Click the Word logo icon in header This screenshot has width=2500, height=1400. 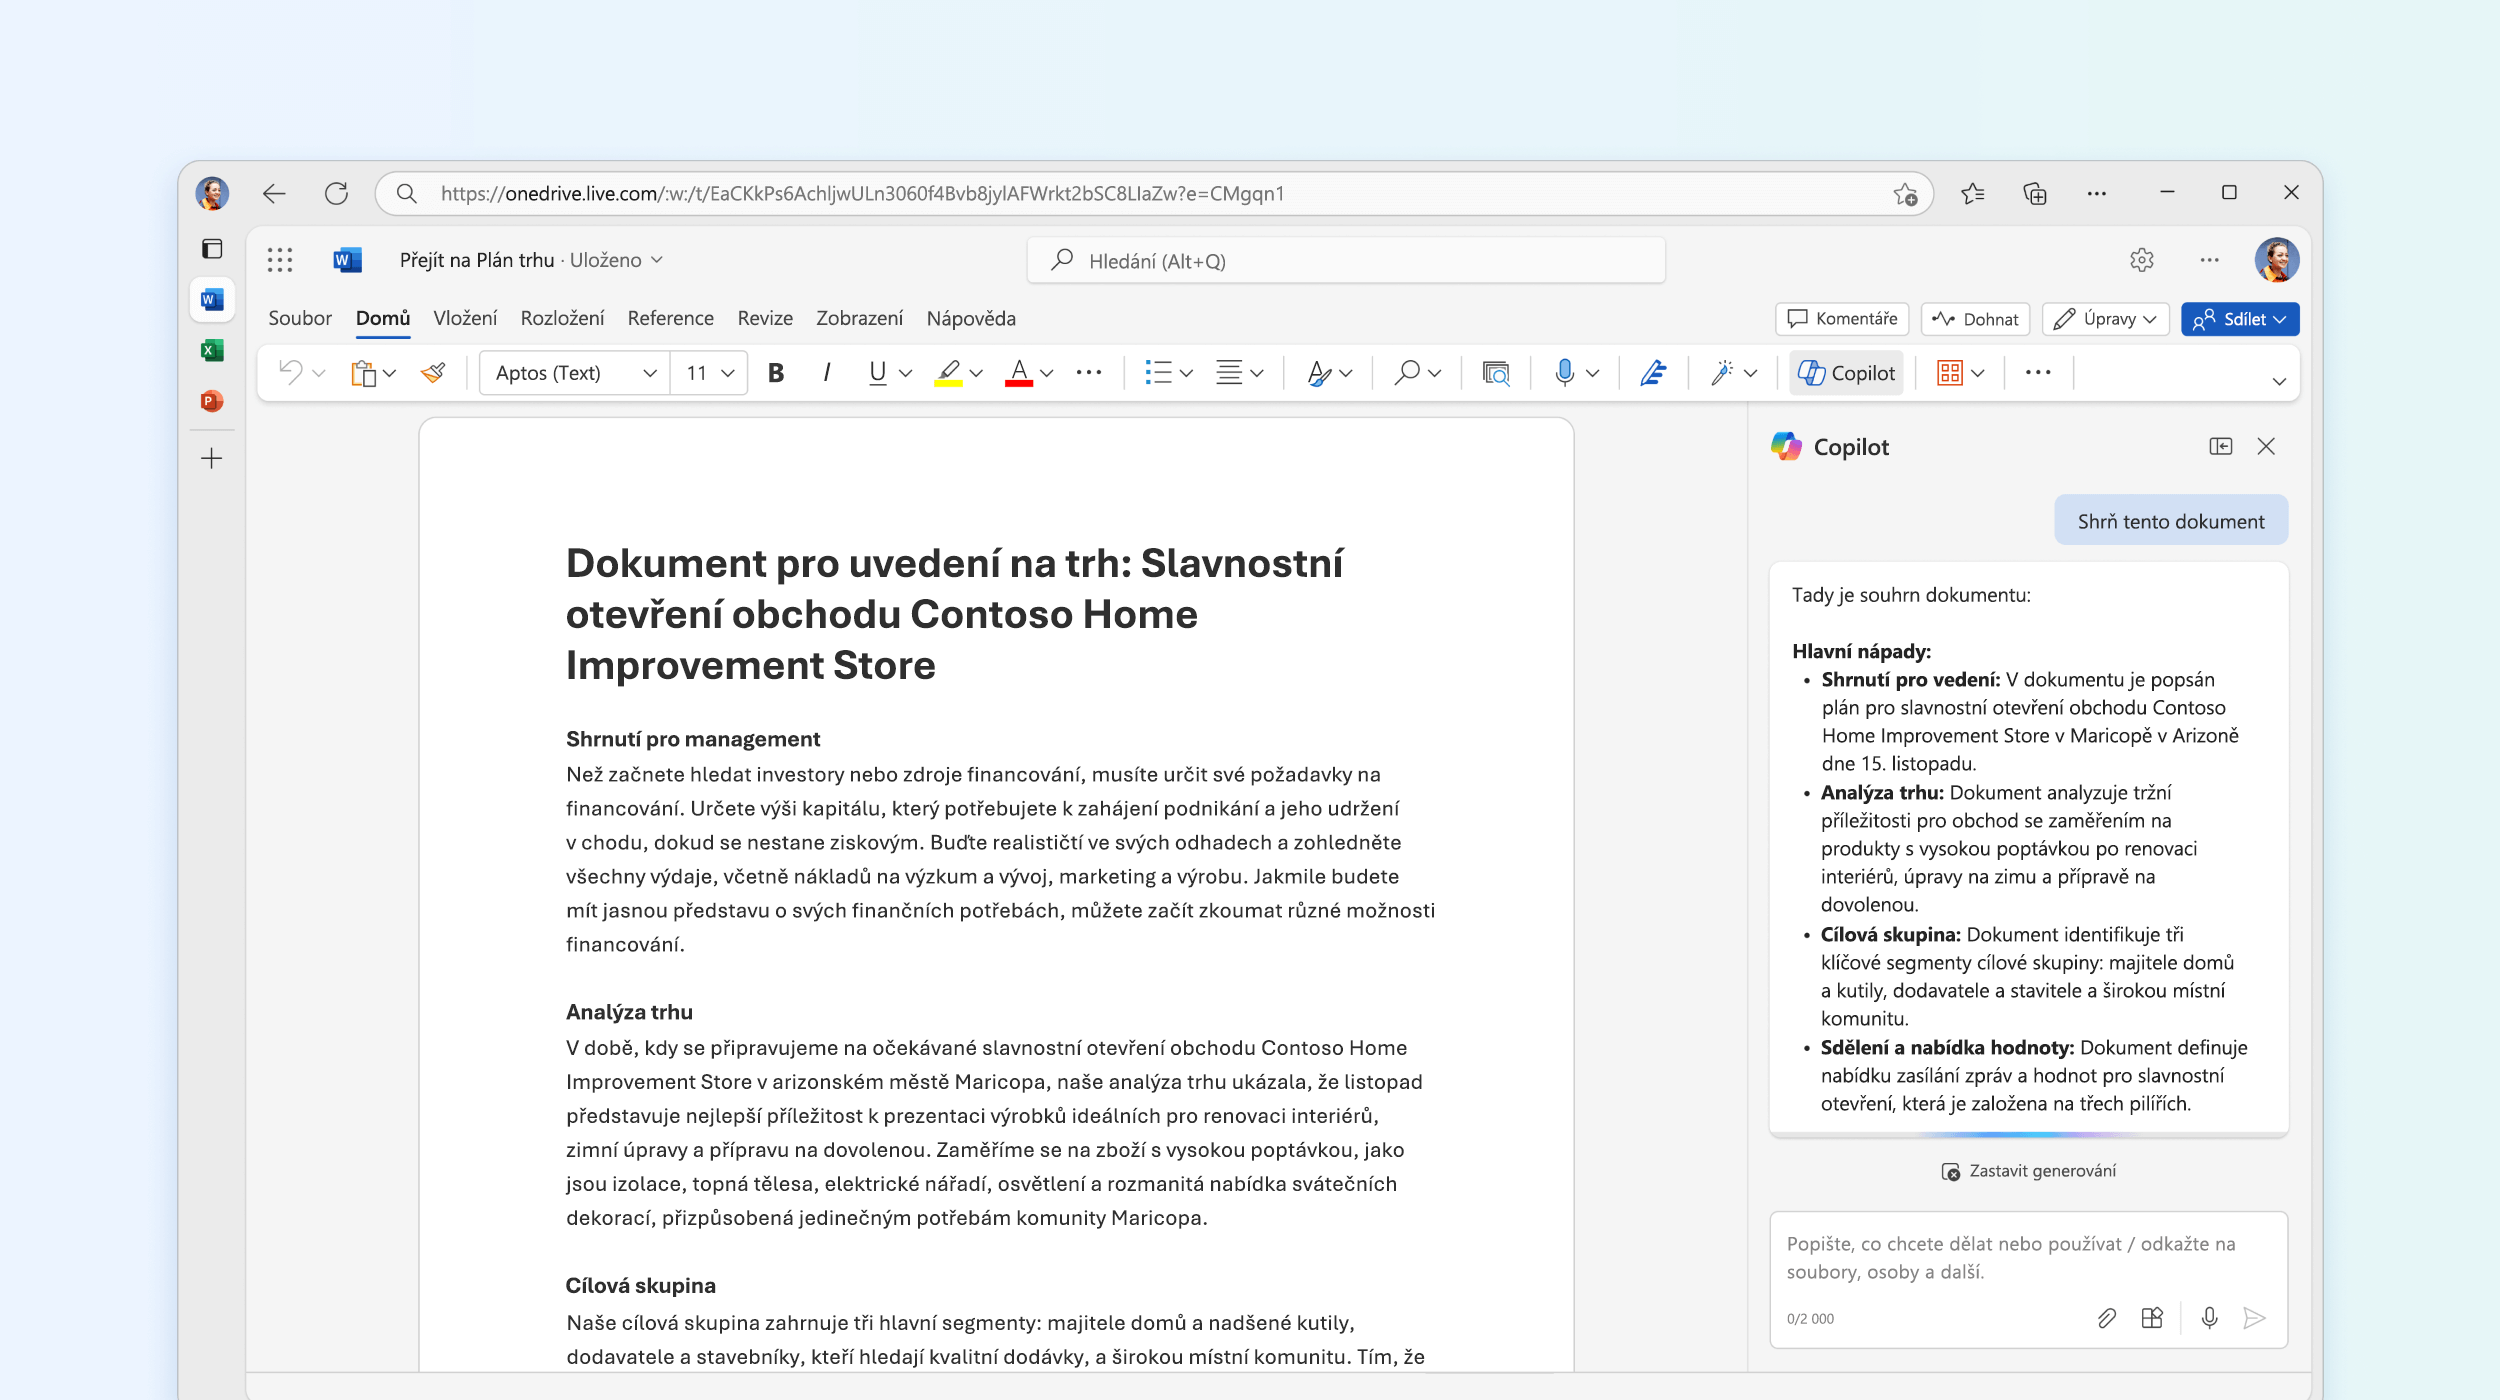click(x=347, y=260)
